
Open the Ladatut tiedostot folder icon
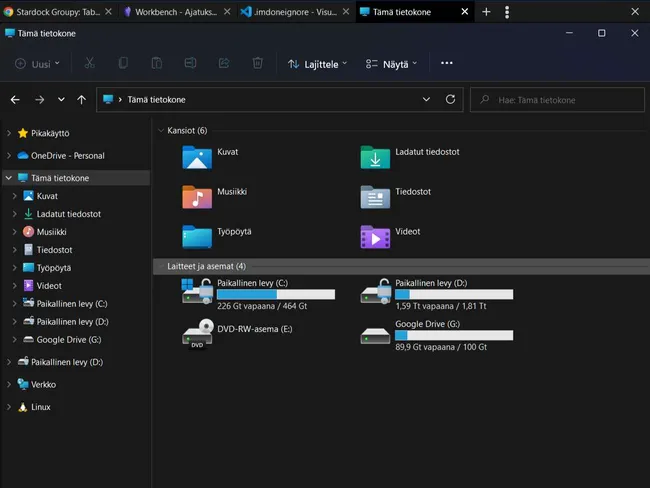(375, 157)
